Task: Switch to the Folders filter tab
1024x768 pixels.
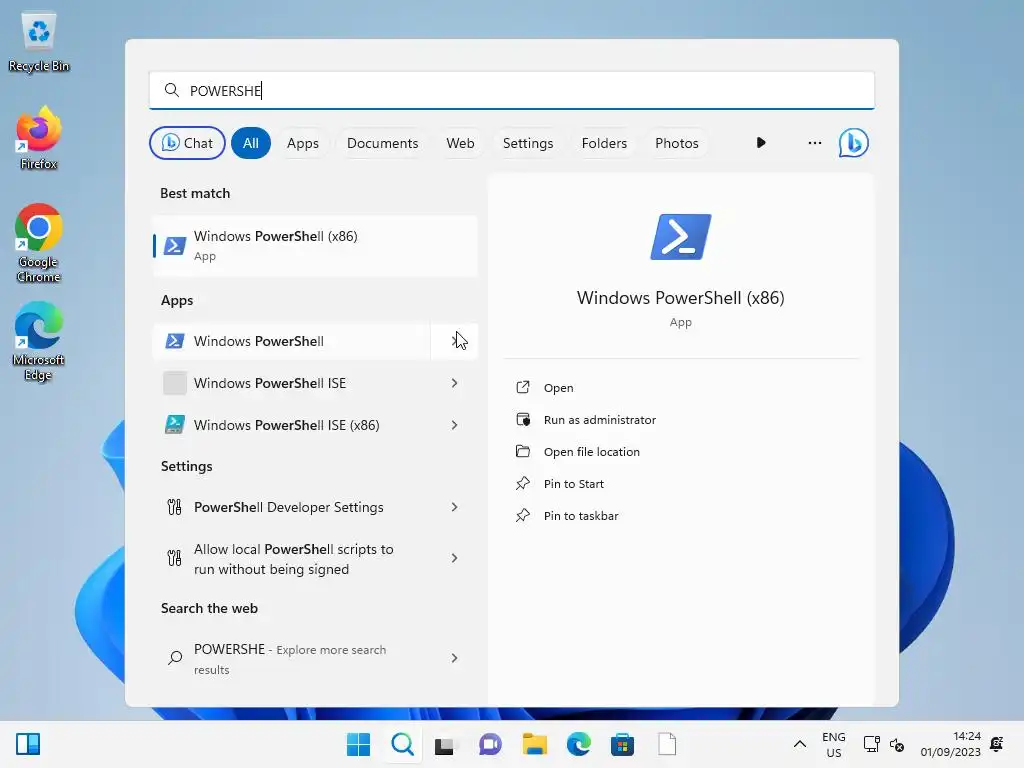Action: [x=604, y=143]
